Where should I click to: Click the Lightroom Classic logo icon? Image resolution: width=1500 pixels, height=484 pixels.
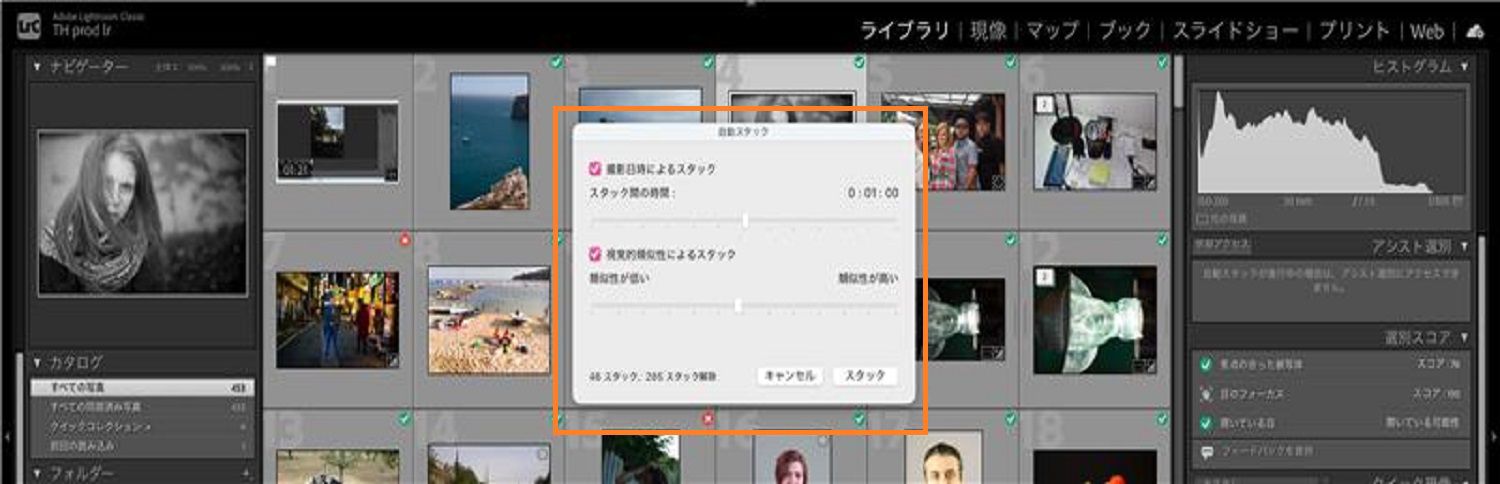[29, 24]
